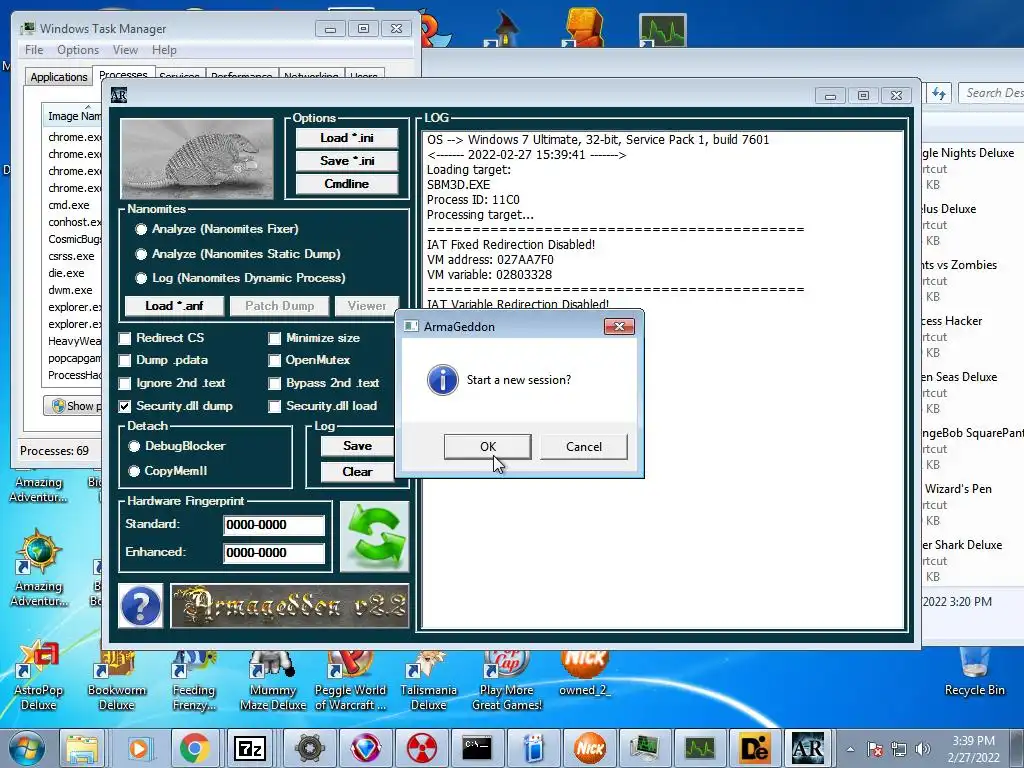Open the DiE (De) taskbar icon
Screen dimensions: 1024x768
click(753, 748)
